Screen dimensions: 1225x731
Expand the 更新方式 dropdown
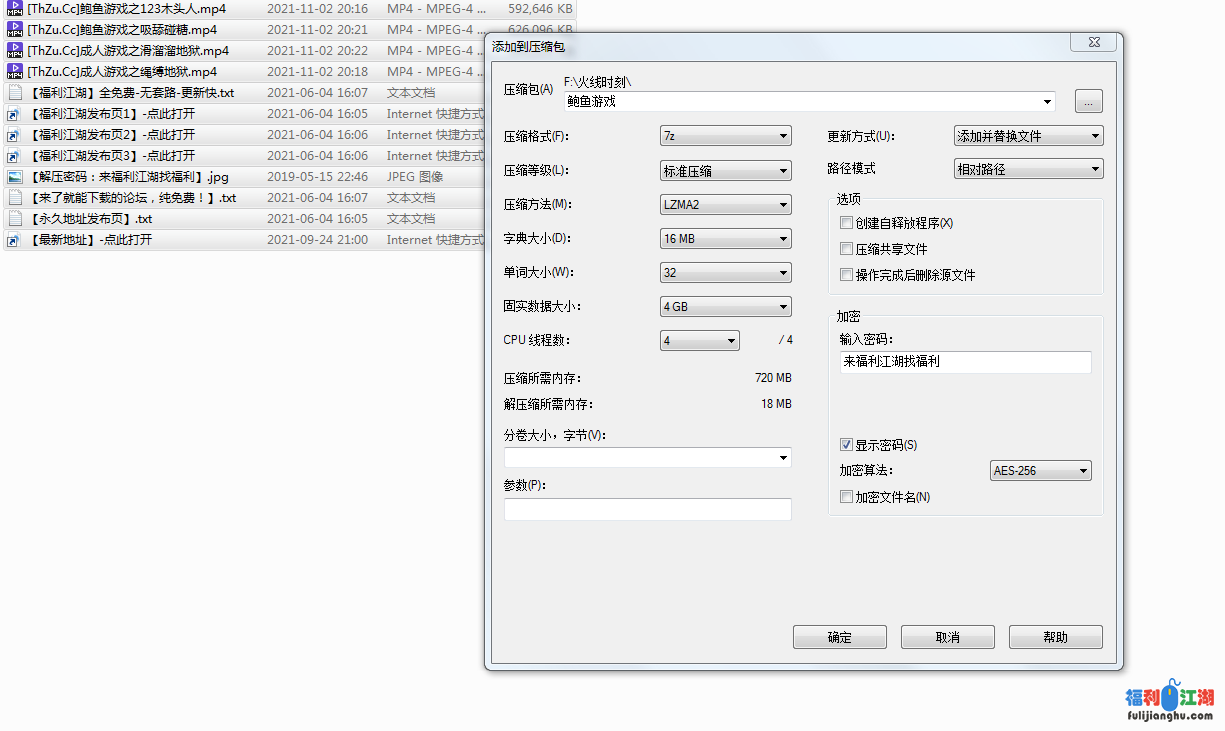tap(1028, 136)
